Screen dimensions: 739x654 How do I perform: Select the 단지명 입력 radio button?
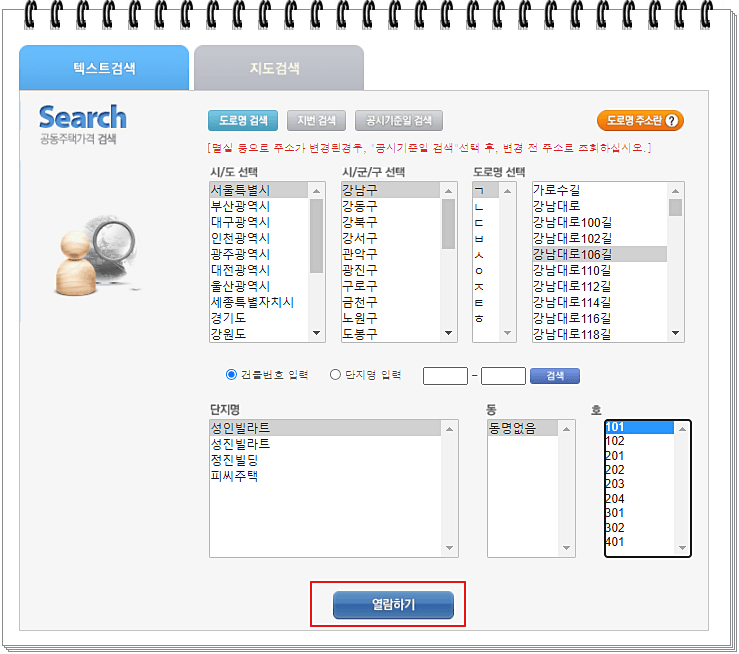point(335,375)
